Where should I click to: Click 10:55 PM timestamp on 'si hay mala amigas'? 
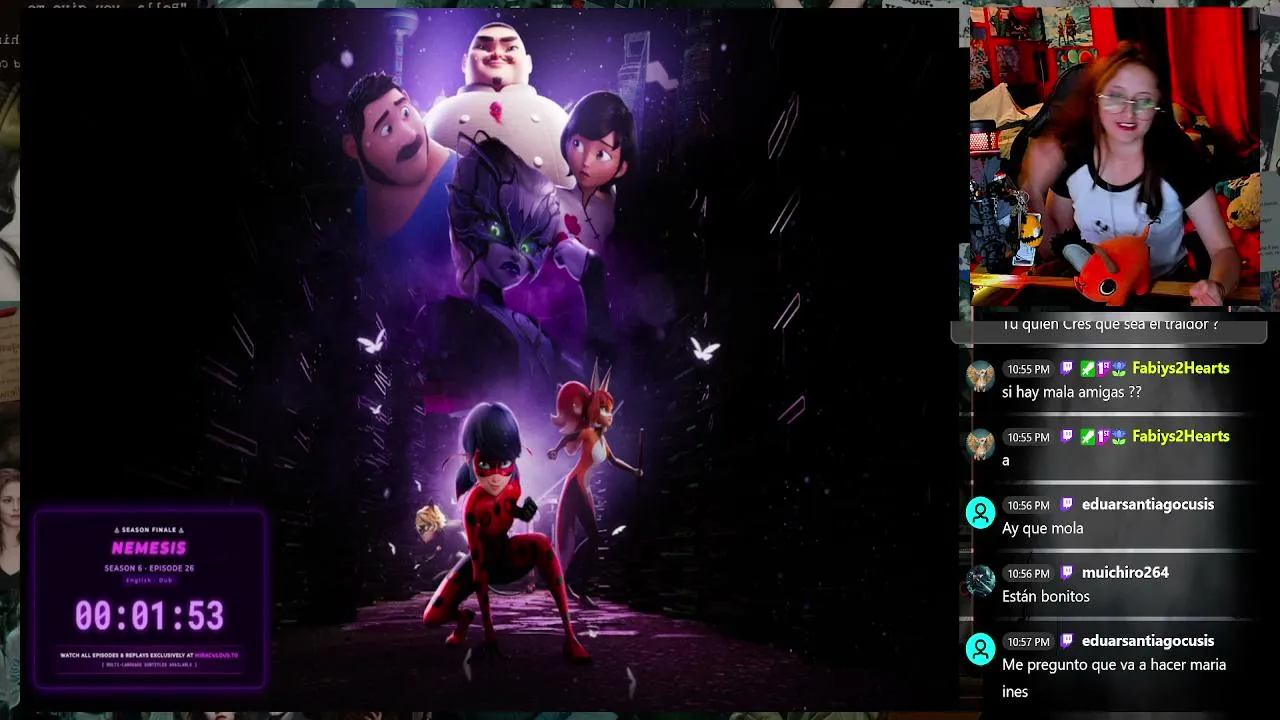1028,369
